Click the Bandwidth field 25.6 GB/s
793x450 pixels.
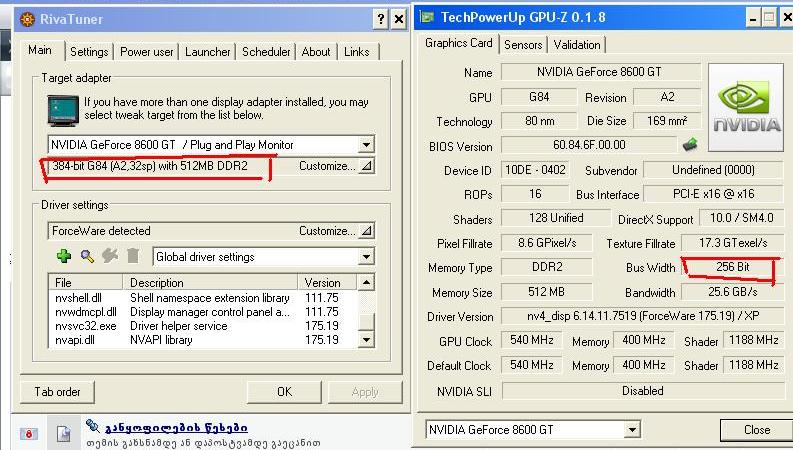732,292
